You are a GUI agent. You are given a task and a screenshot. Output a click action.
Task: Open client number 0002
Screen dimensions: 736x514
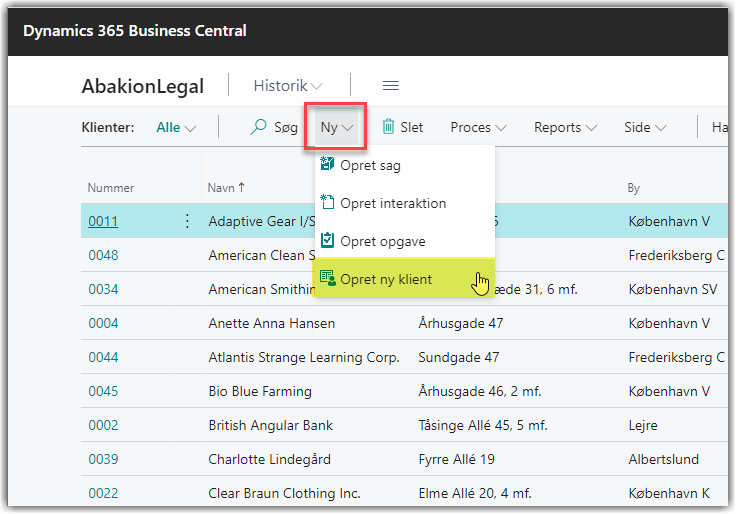[103, 425]
